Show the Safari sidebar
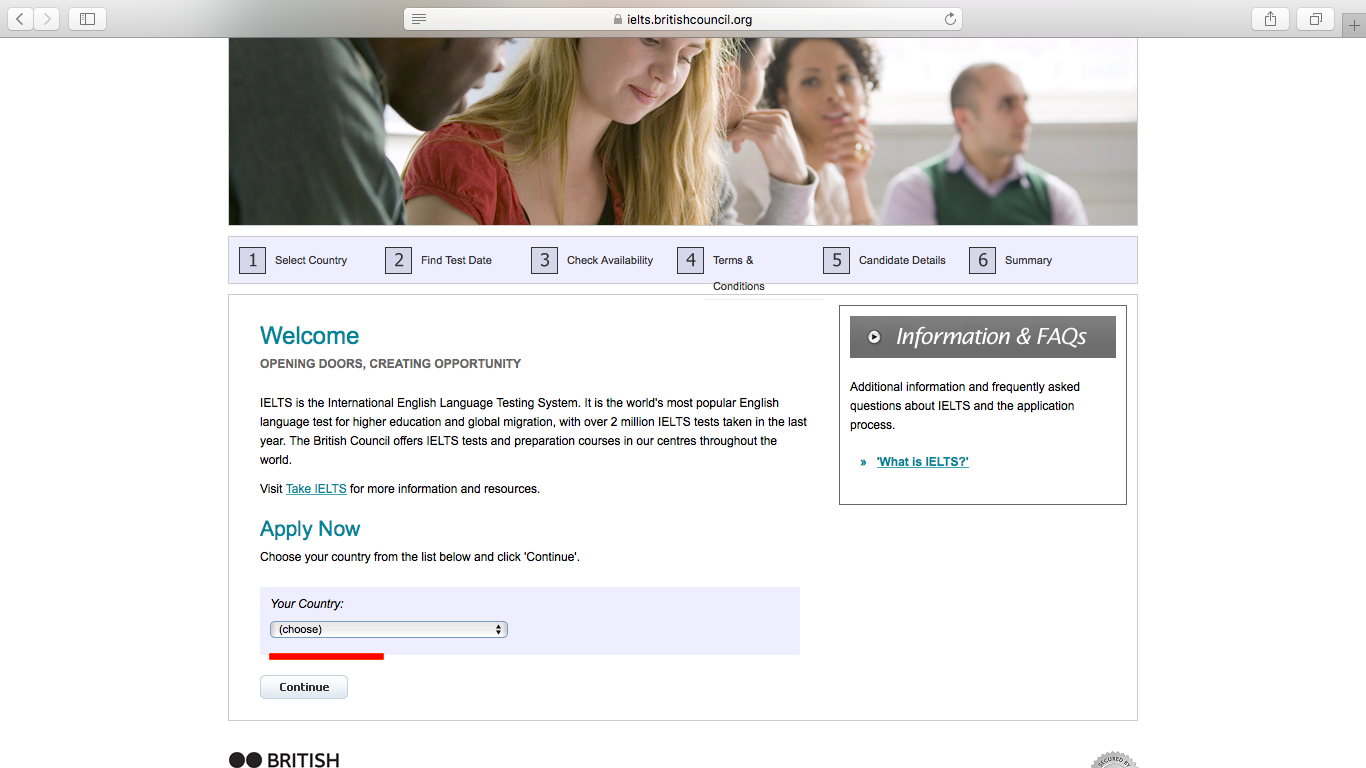The image size is (1366, 768). point(87,19)
